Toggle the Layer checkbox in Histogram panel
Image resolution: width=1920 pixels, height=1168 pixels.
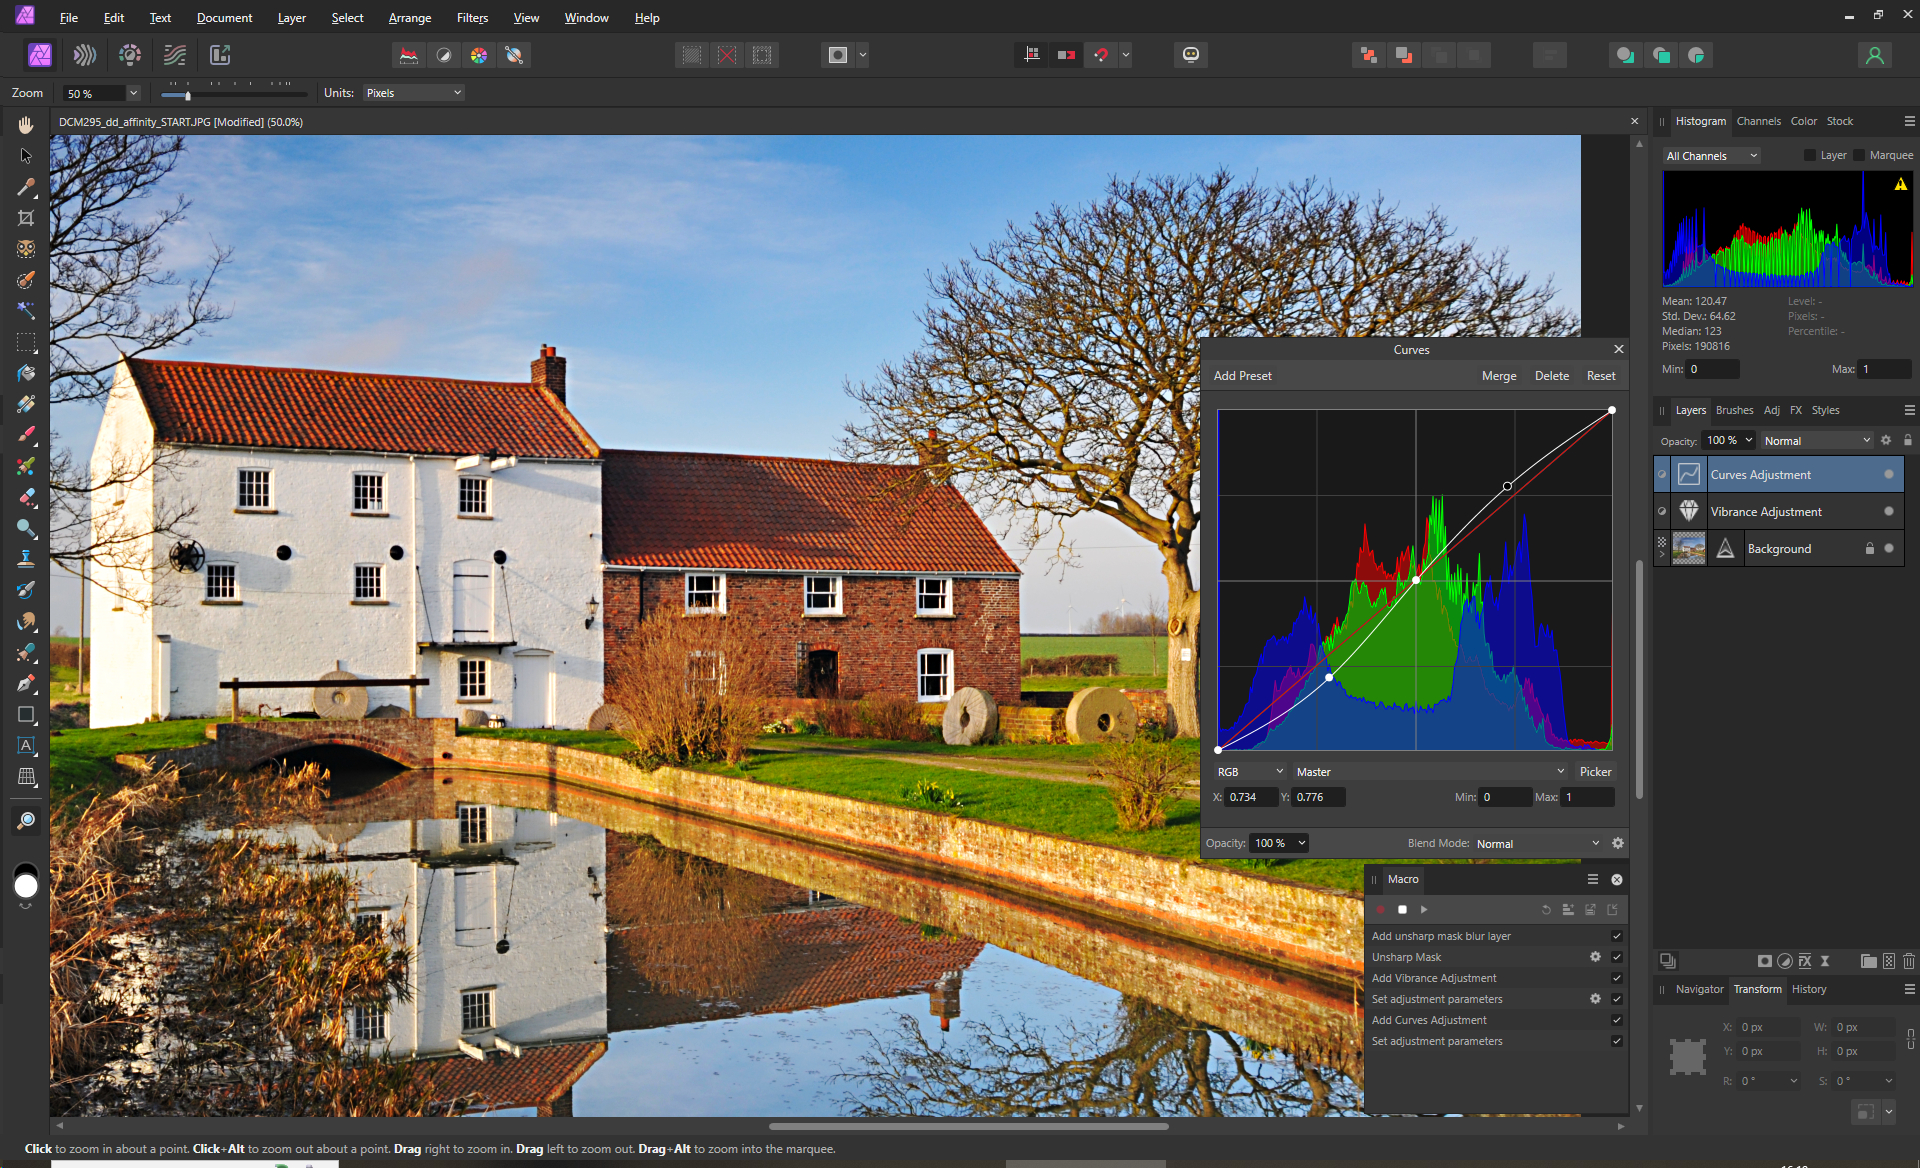pyautogui.click(x=1809, y=155)
